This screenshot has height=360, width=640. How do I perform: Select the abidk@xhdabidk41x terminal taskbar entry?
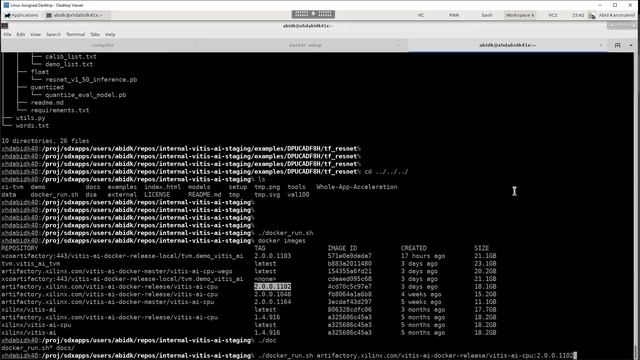pos(76,15)
